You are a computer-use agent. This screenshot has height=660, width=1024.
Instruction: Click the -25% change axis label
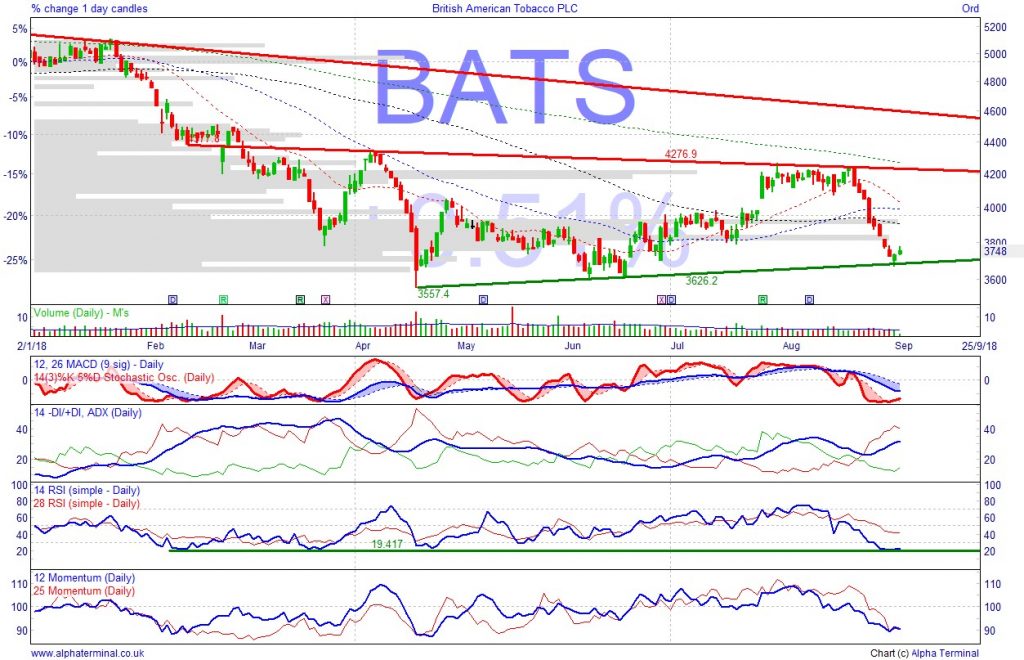coord(16,260)
